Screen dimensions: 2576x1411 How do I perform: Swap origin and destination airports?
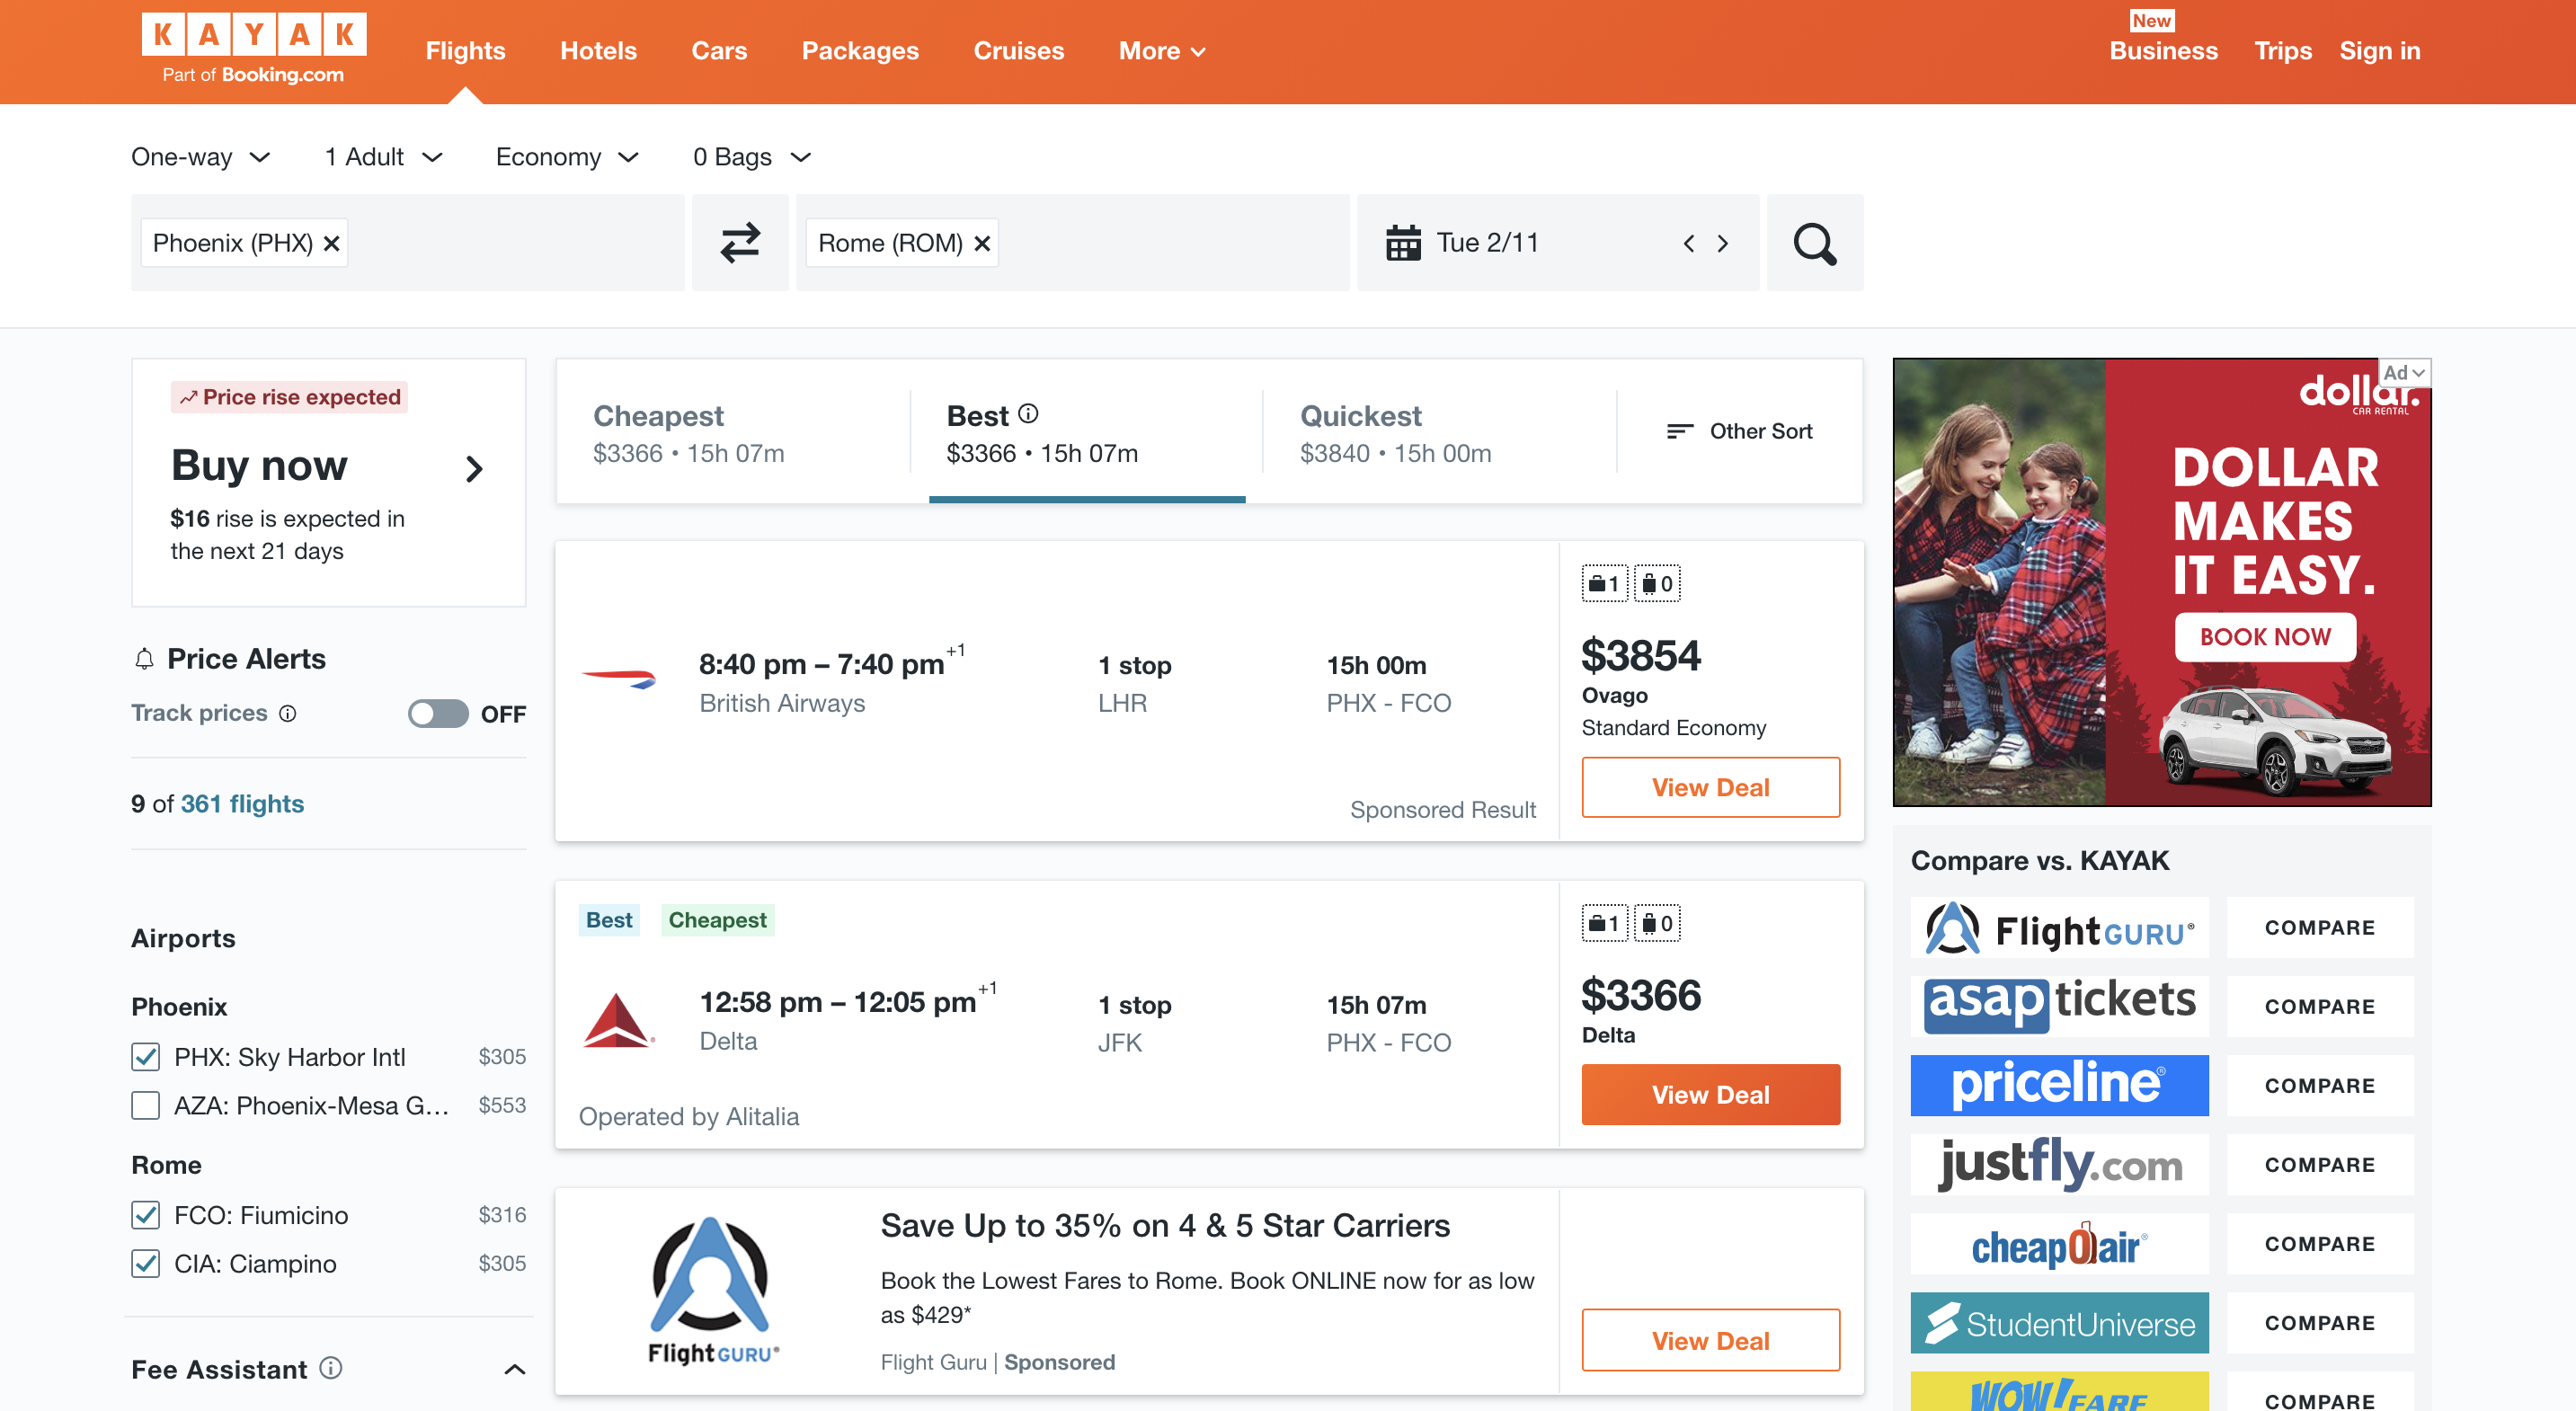[740, 243]
